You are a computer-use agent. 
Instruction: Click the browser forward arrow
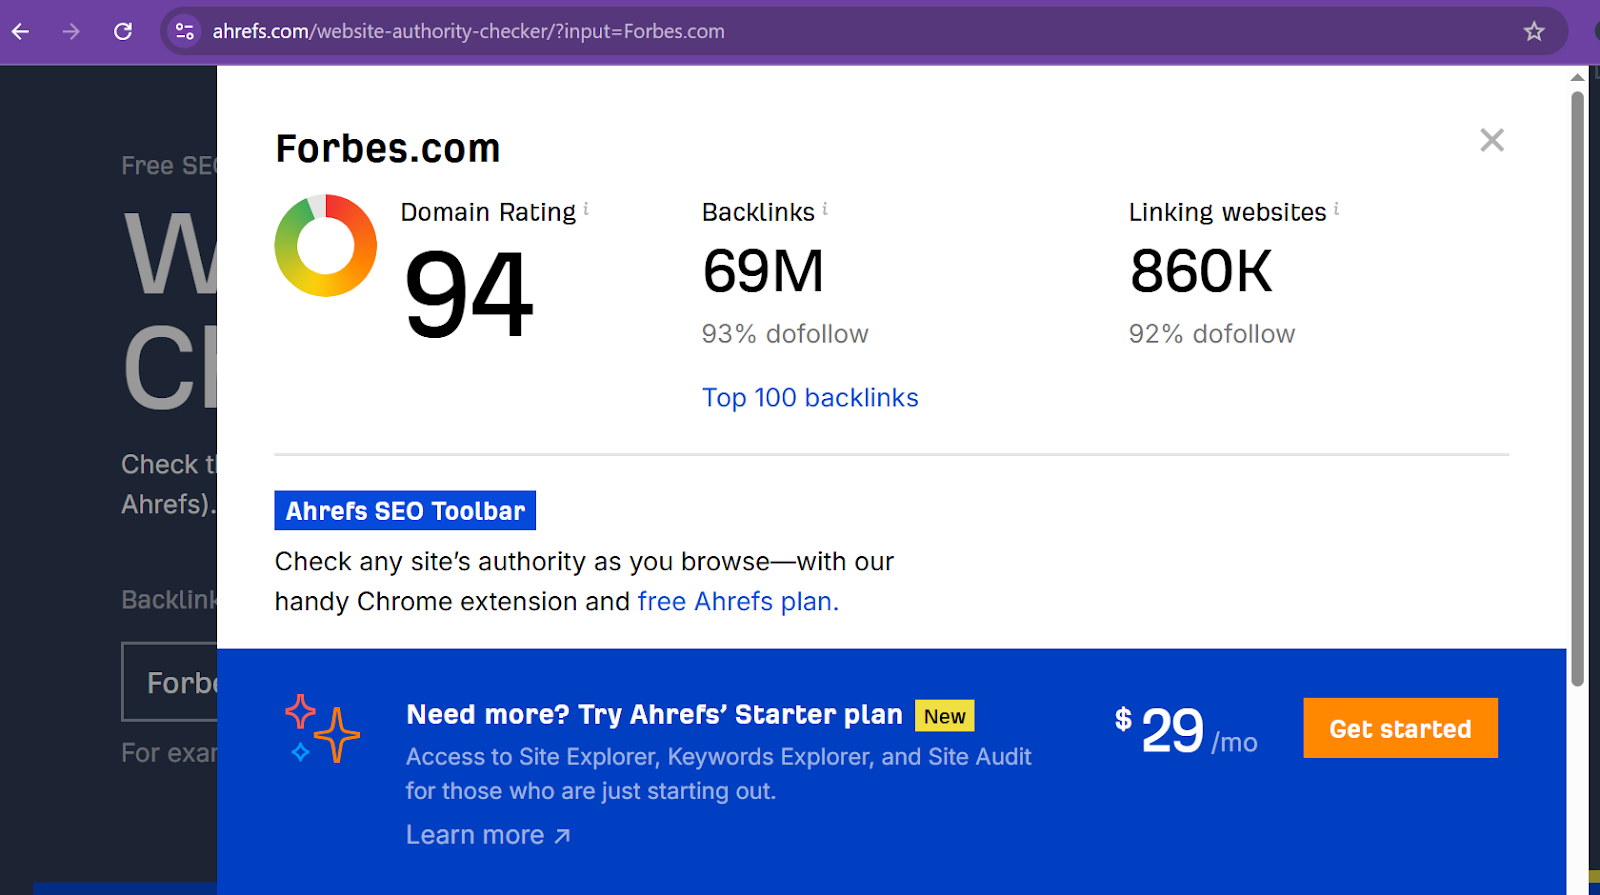click(x=71, y=31)
